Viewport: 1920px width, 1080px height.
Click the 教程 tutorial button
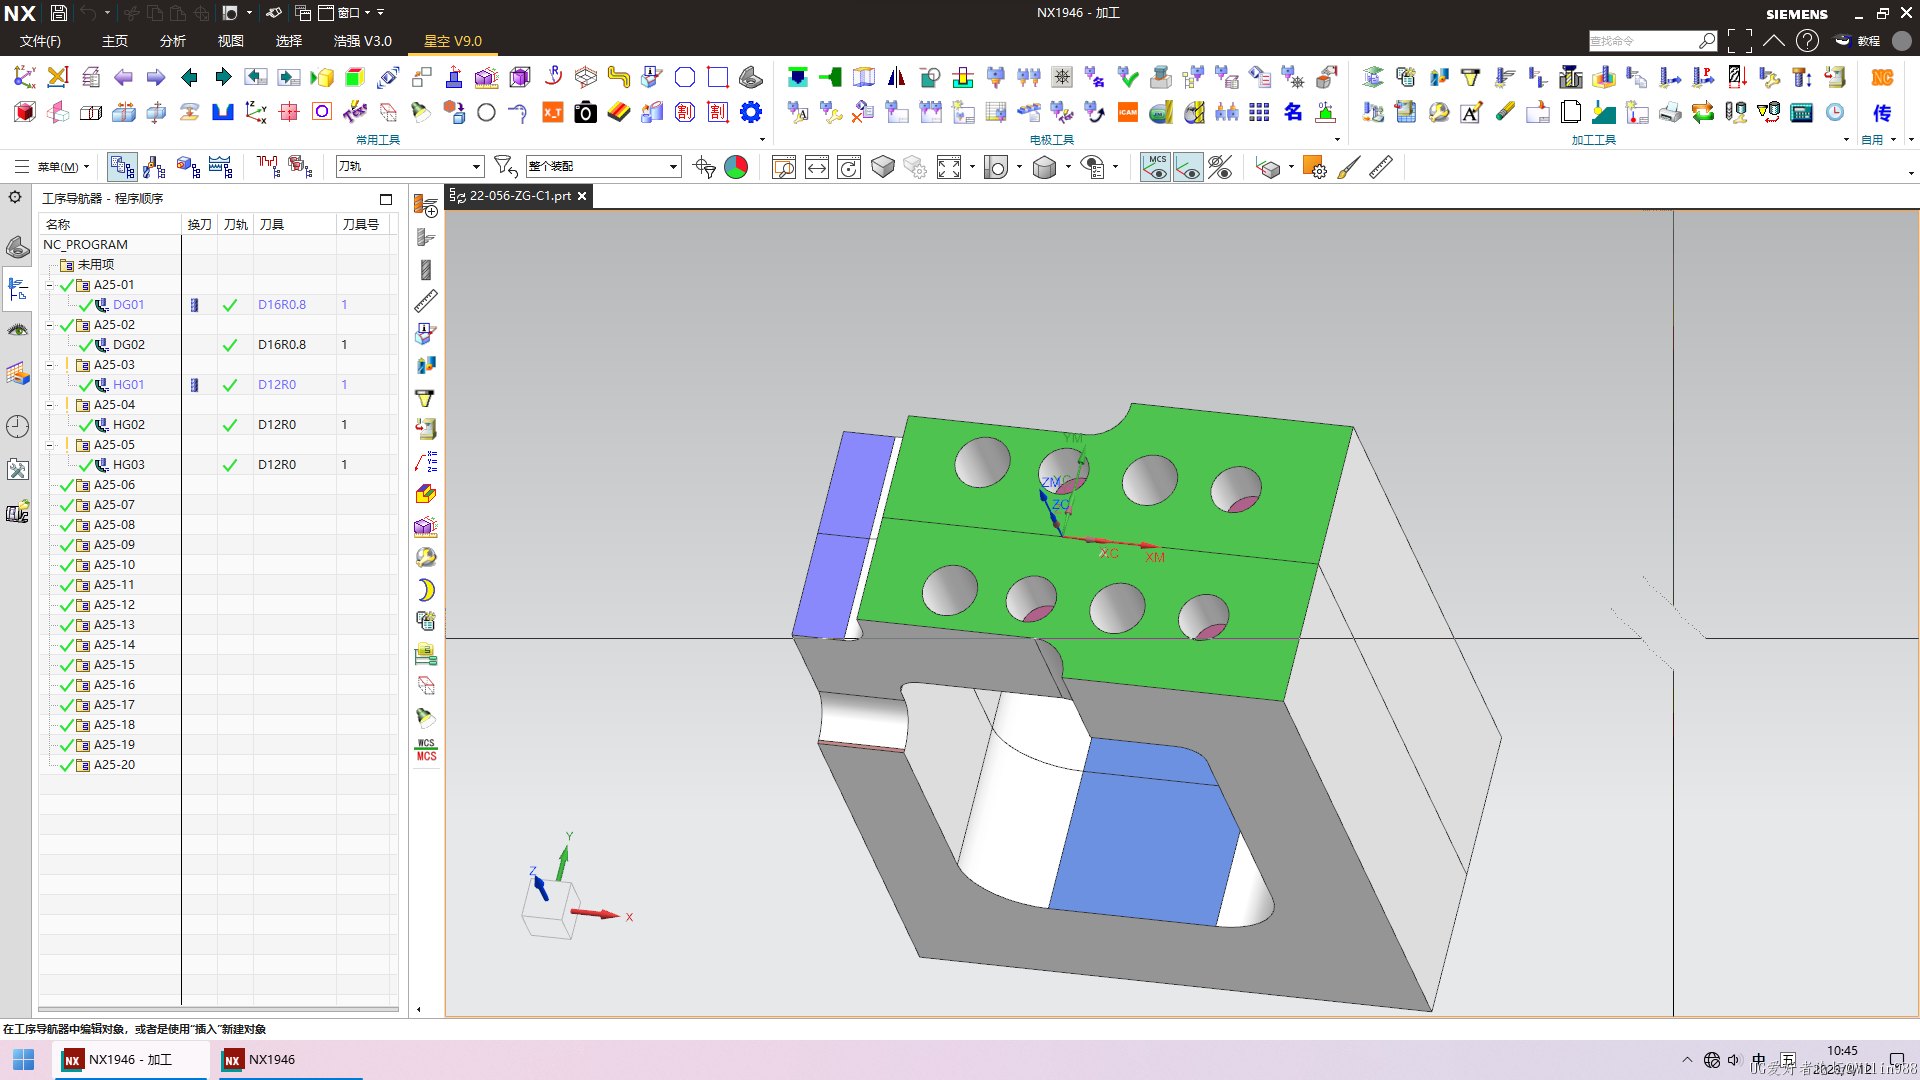tap(1859, 41)
